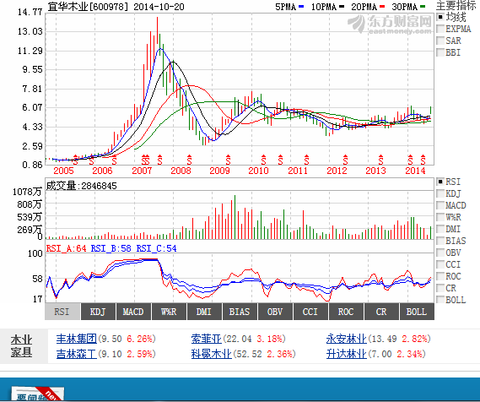Switch to the CCI bottom tab
This screenshot has width=480, height=402.
point(310,312)
